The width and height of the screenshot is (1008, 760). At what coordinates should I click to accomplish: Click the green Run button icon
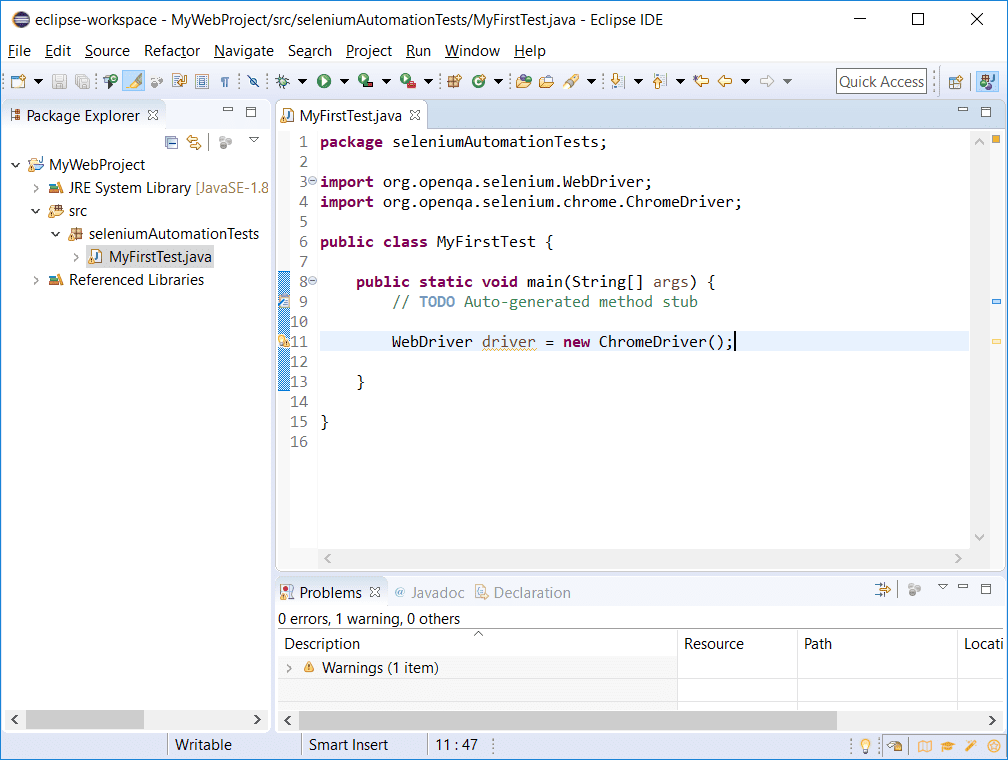click(324, 81)
